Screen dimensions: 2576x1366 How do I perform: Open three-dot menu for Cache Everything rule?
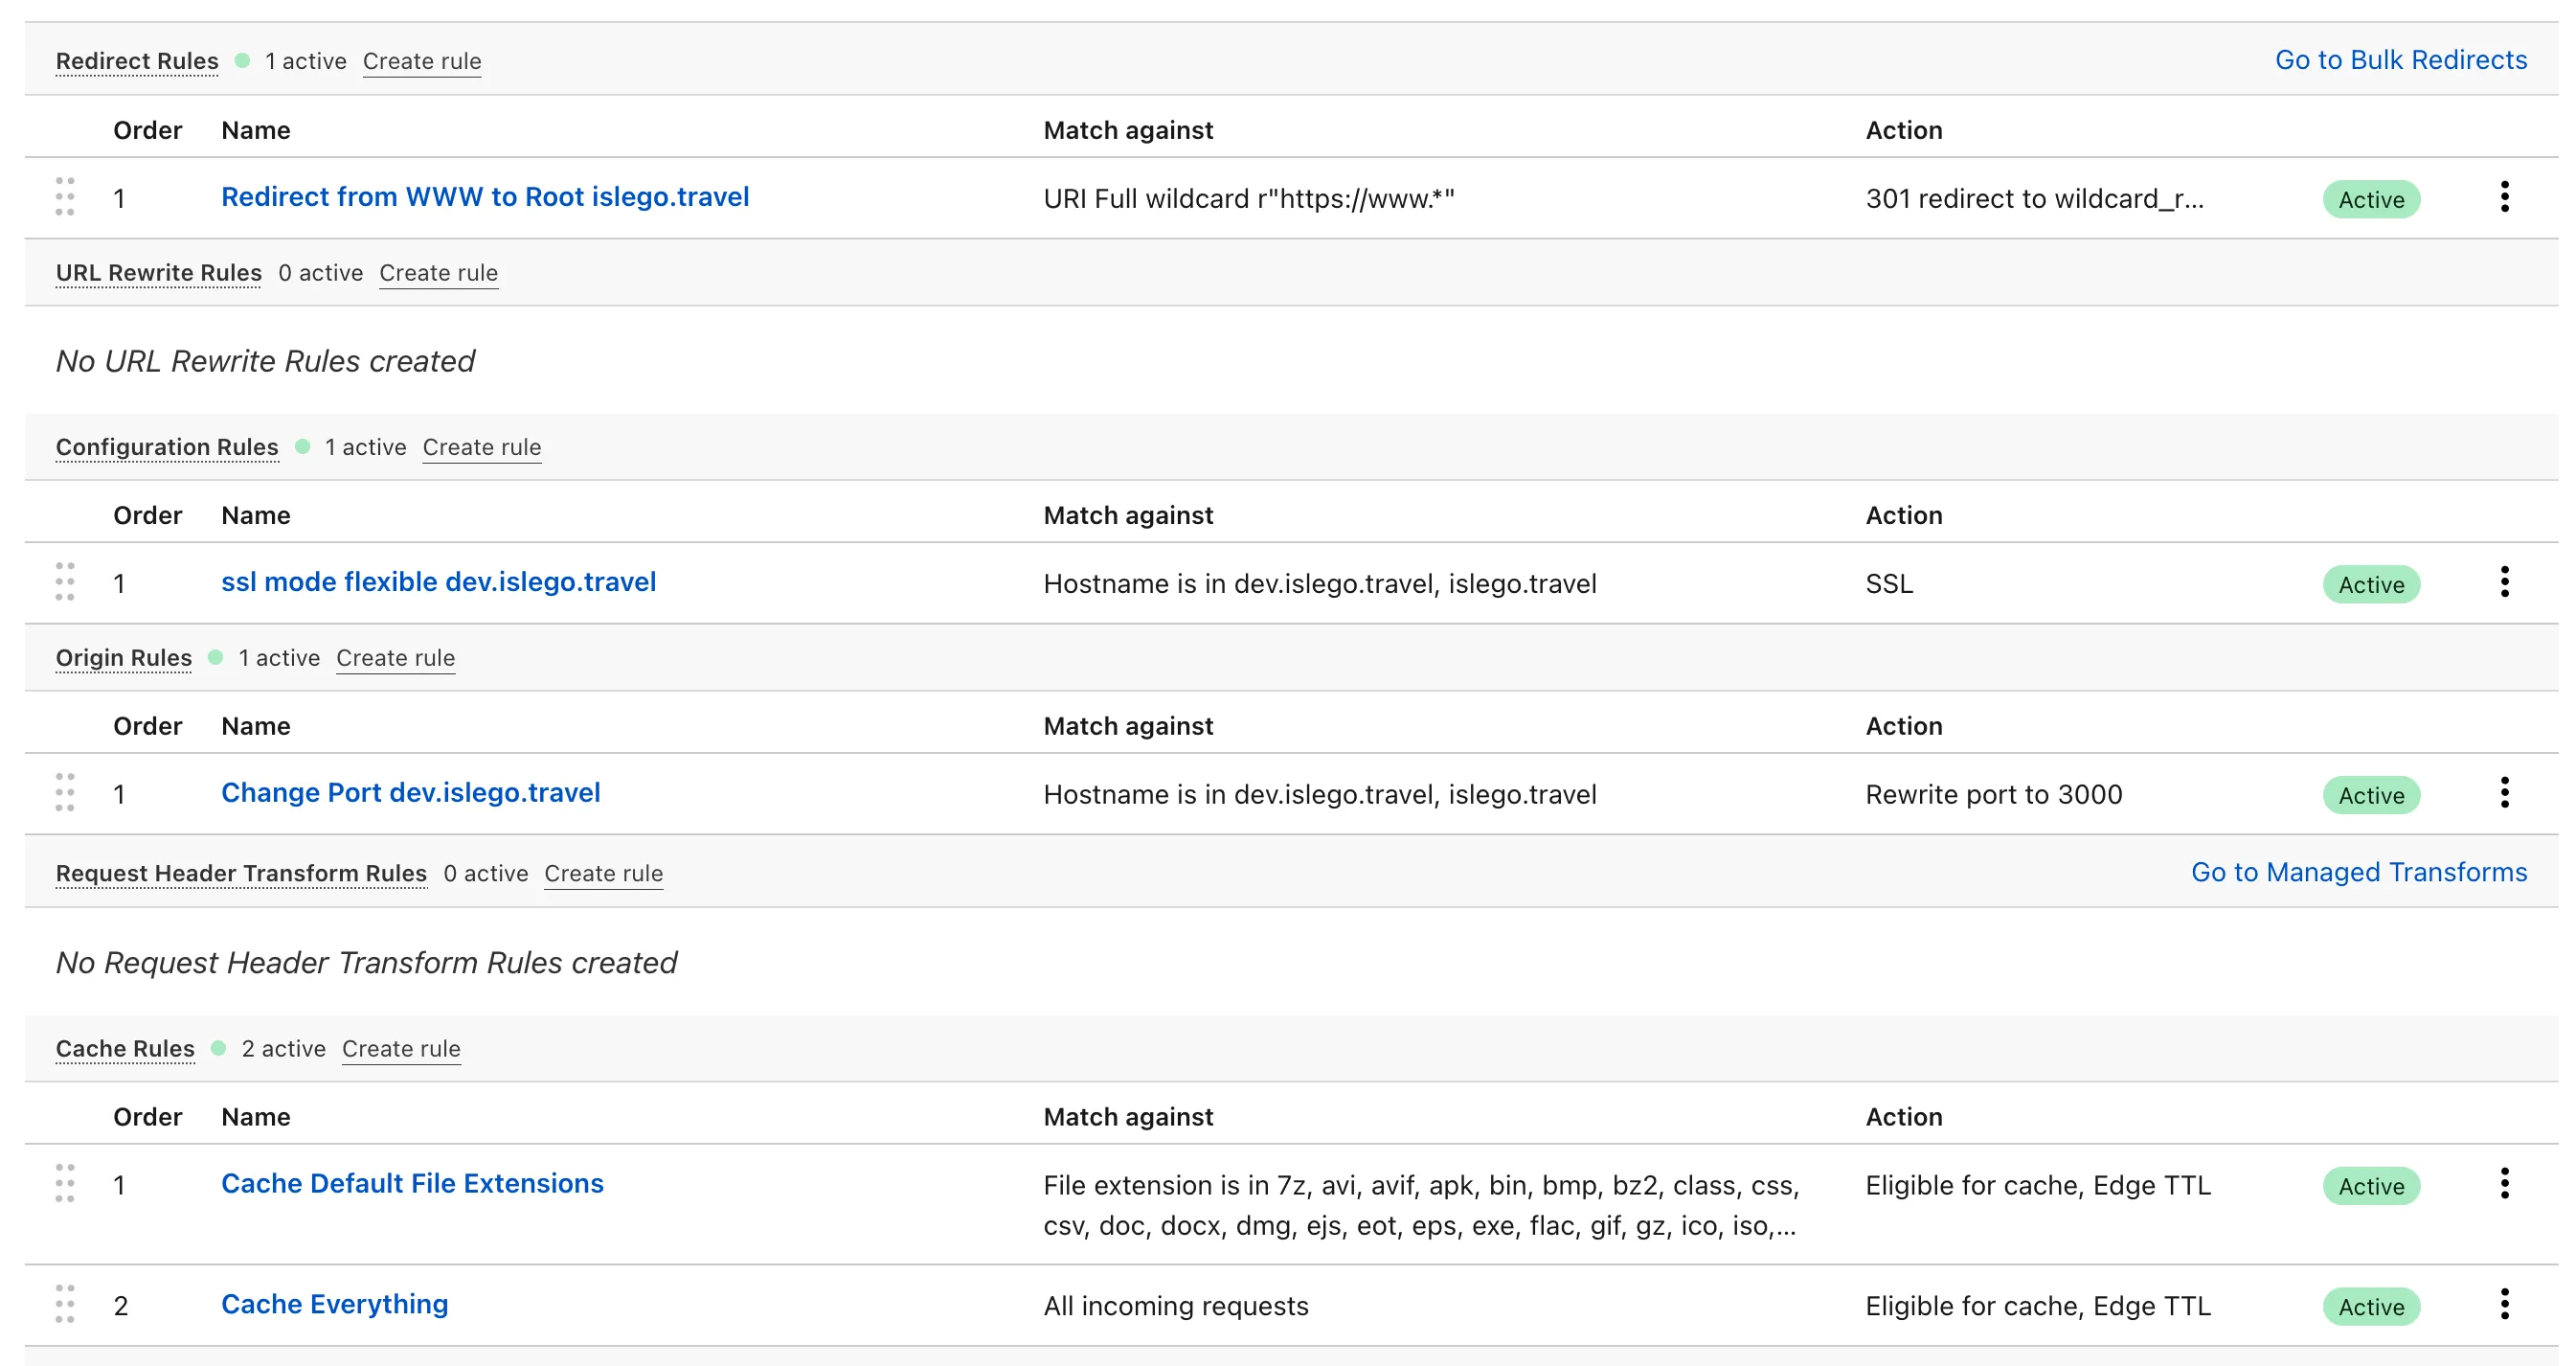[x=2504, y=1305]
